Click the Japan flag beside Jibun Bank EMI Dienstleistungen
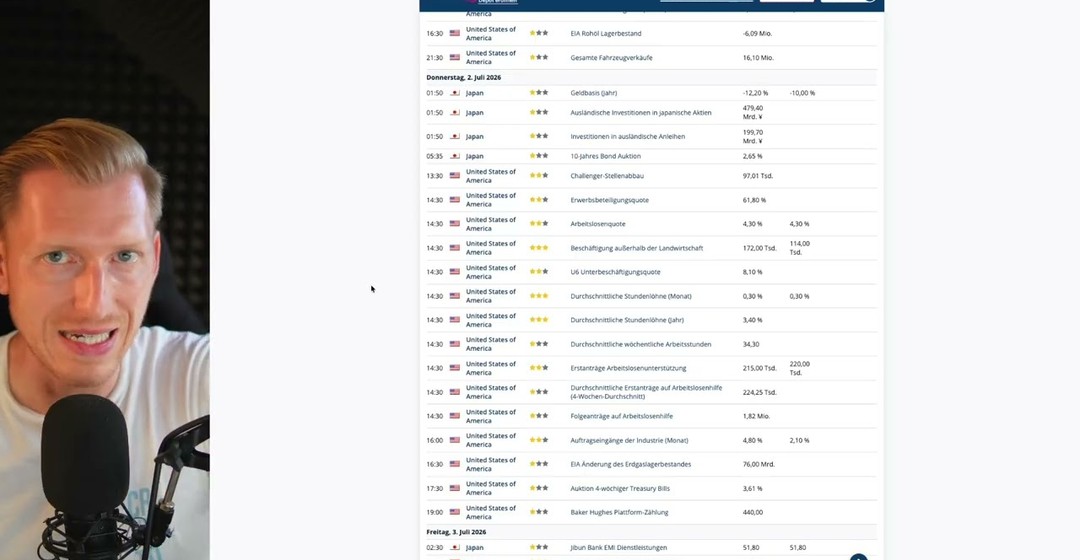 (x=455, y=548)
